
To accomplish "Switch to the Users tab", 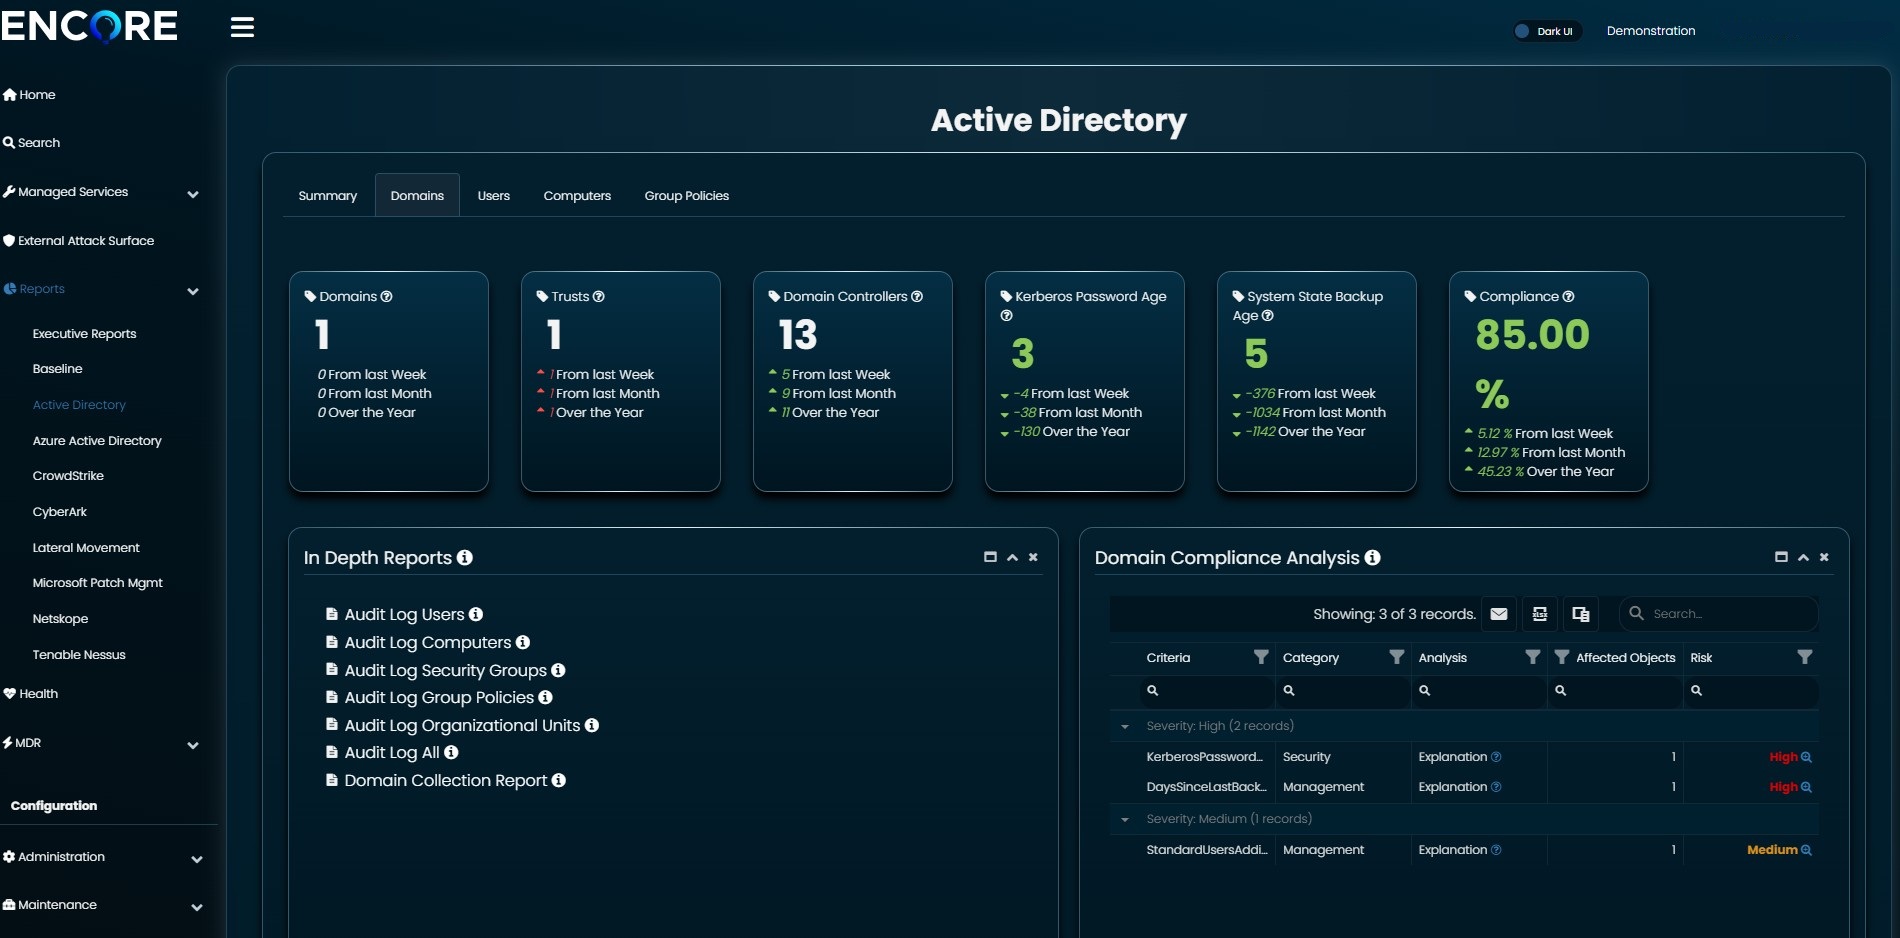I will pos(493,196).
